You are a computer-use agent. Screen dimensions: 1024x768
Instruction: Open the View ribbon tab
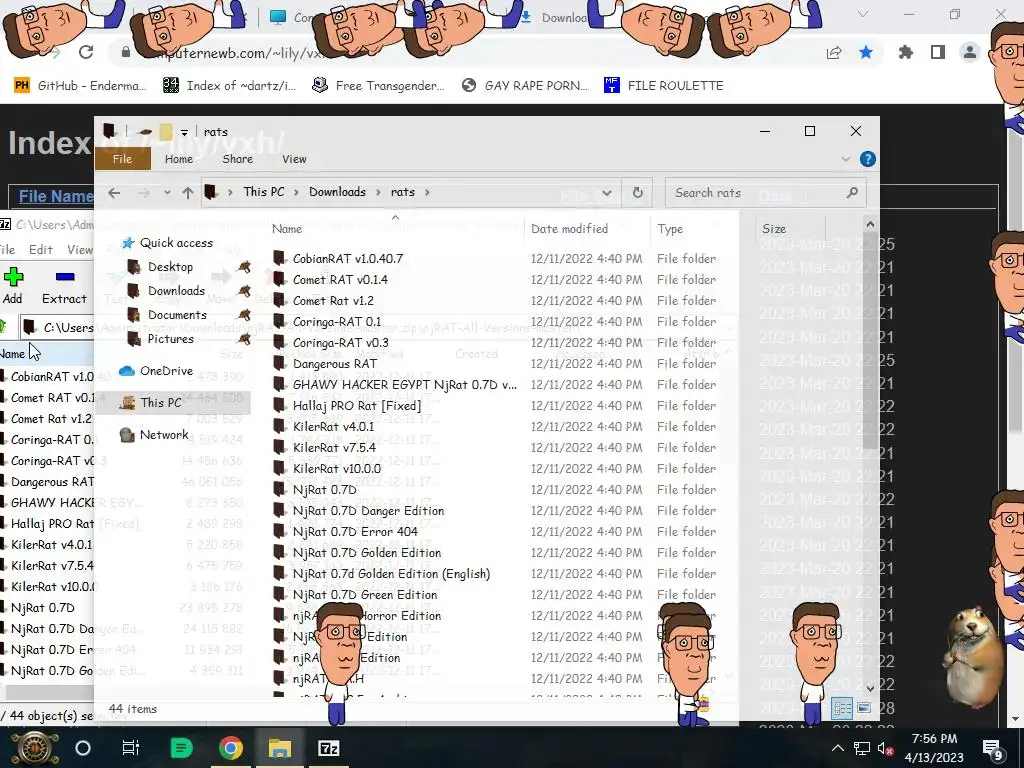point(294,159)
